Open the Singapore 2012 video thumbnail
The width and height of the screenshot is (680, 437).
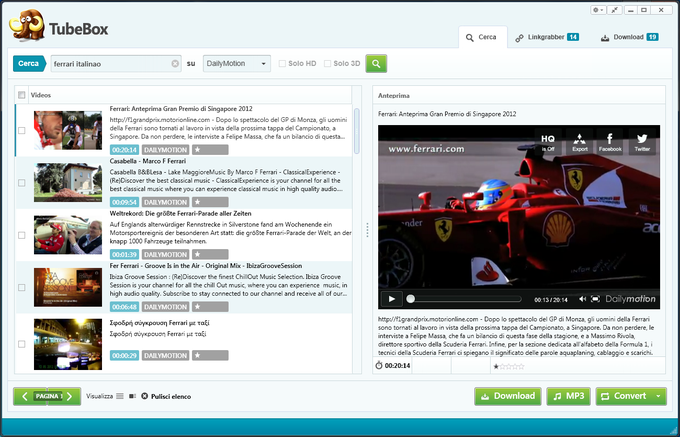pyautogui.click(x=68, y=130)
